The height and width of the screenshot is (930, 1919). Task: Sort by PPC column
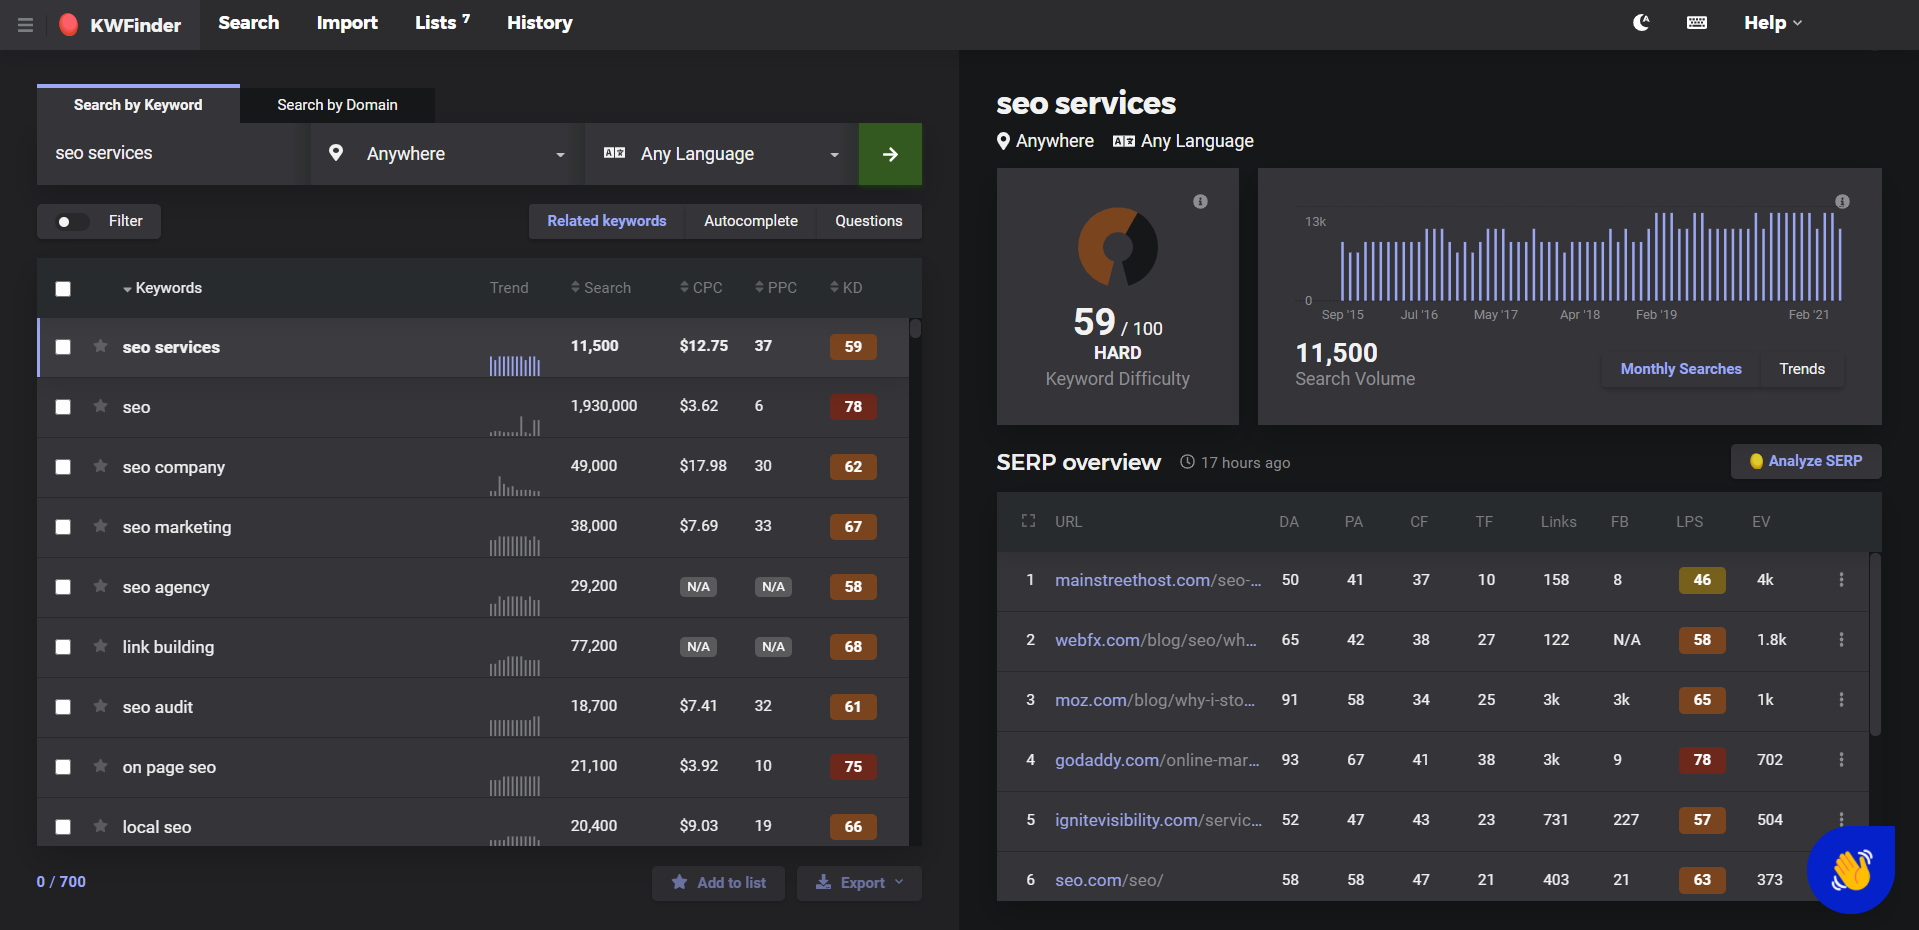(x=776, y=288)
